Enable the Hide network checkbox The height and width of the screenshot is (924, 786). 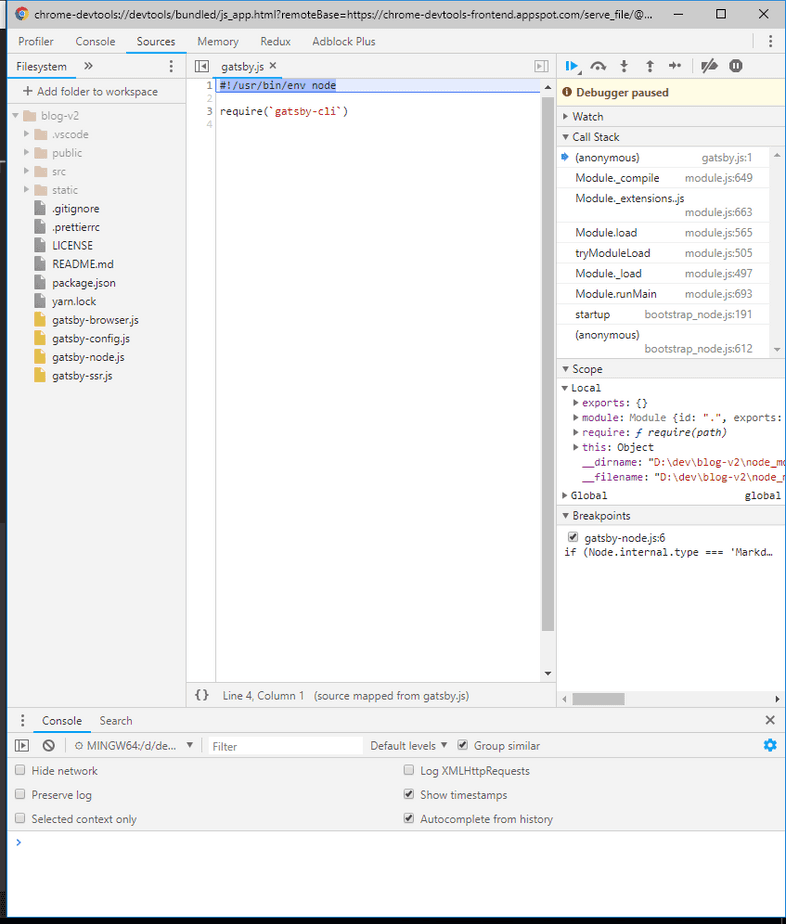21,771
